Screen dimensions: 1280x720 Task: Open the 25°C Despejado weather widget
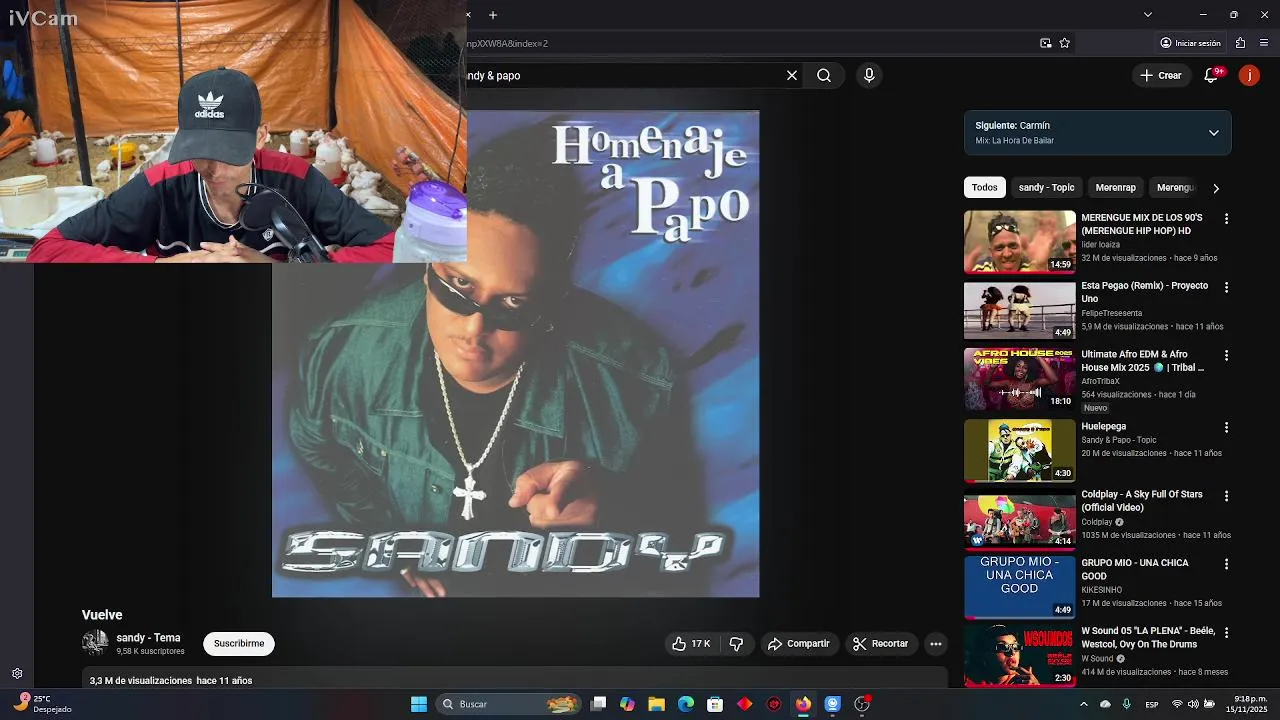point(42,704)
